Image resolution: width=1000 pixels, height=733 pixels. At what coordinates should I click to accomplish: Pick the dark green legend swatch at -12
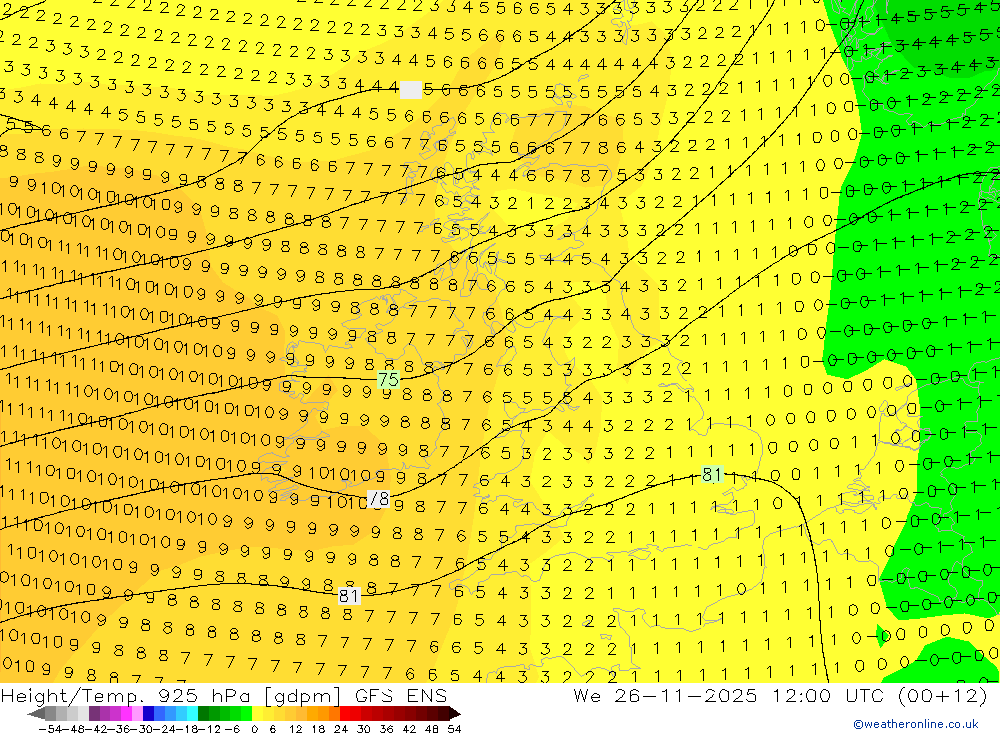click(203, 713)
